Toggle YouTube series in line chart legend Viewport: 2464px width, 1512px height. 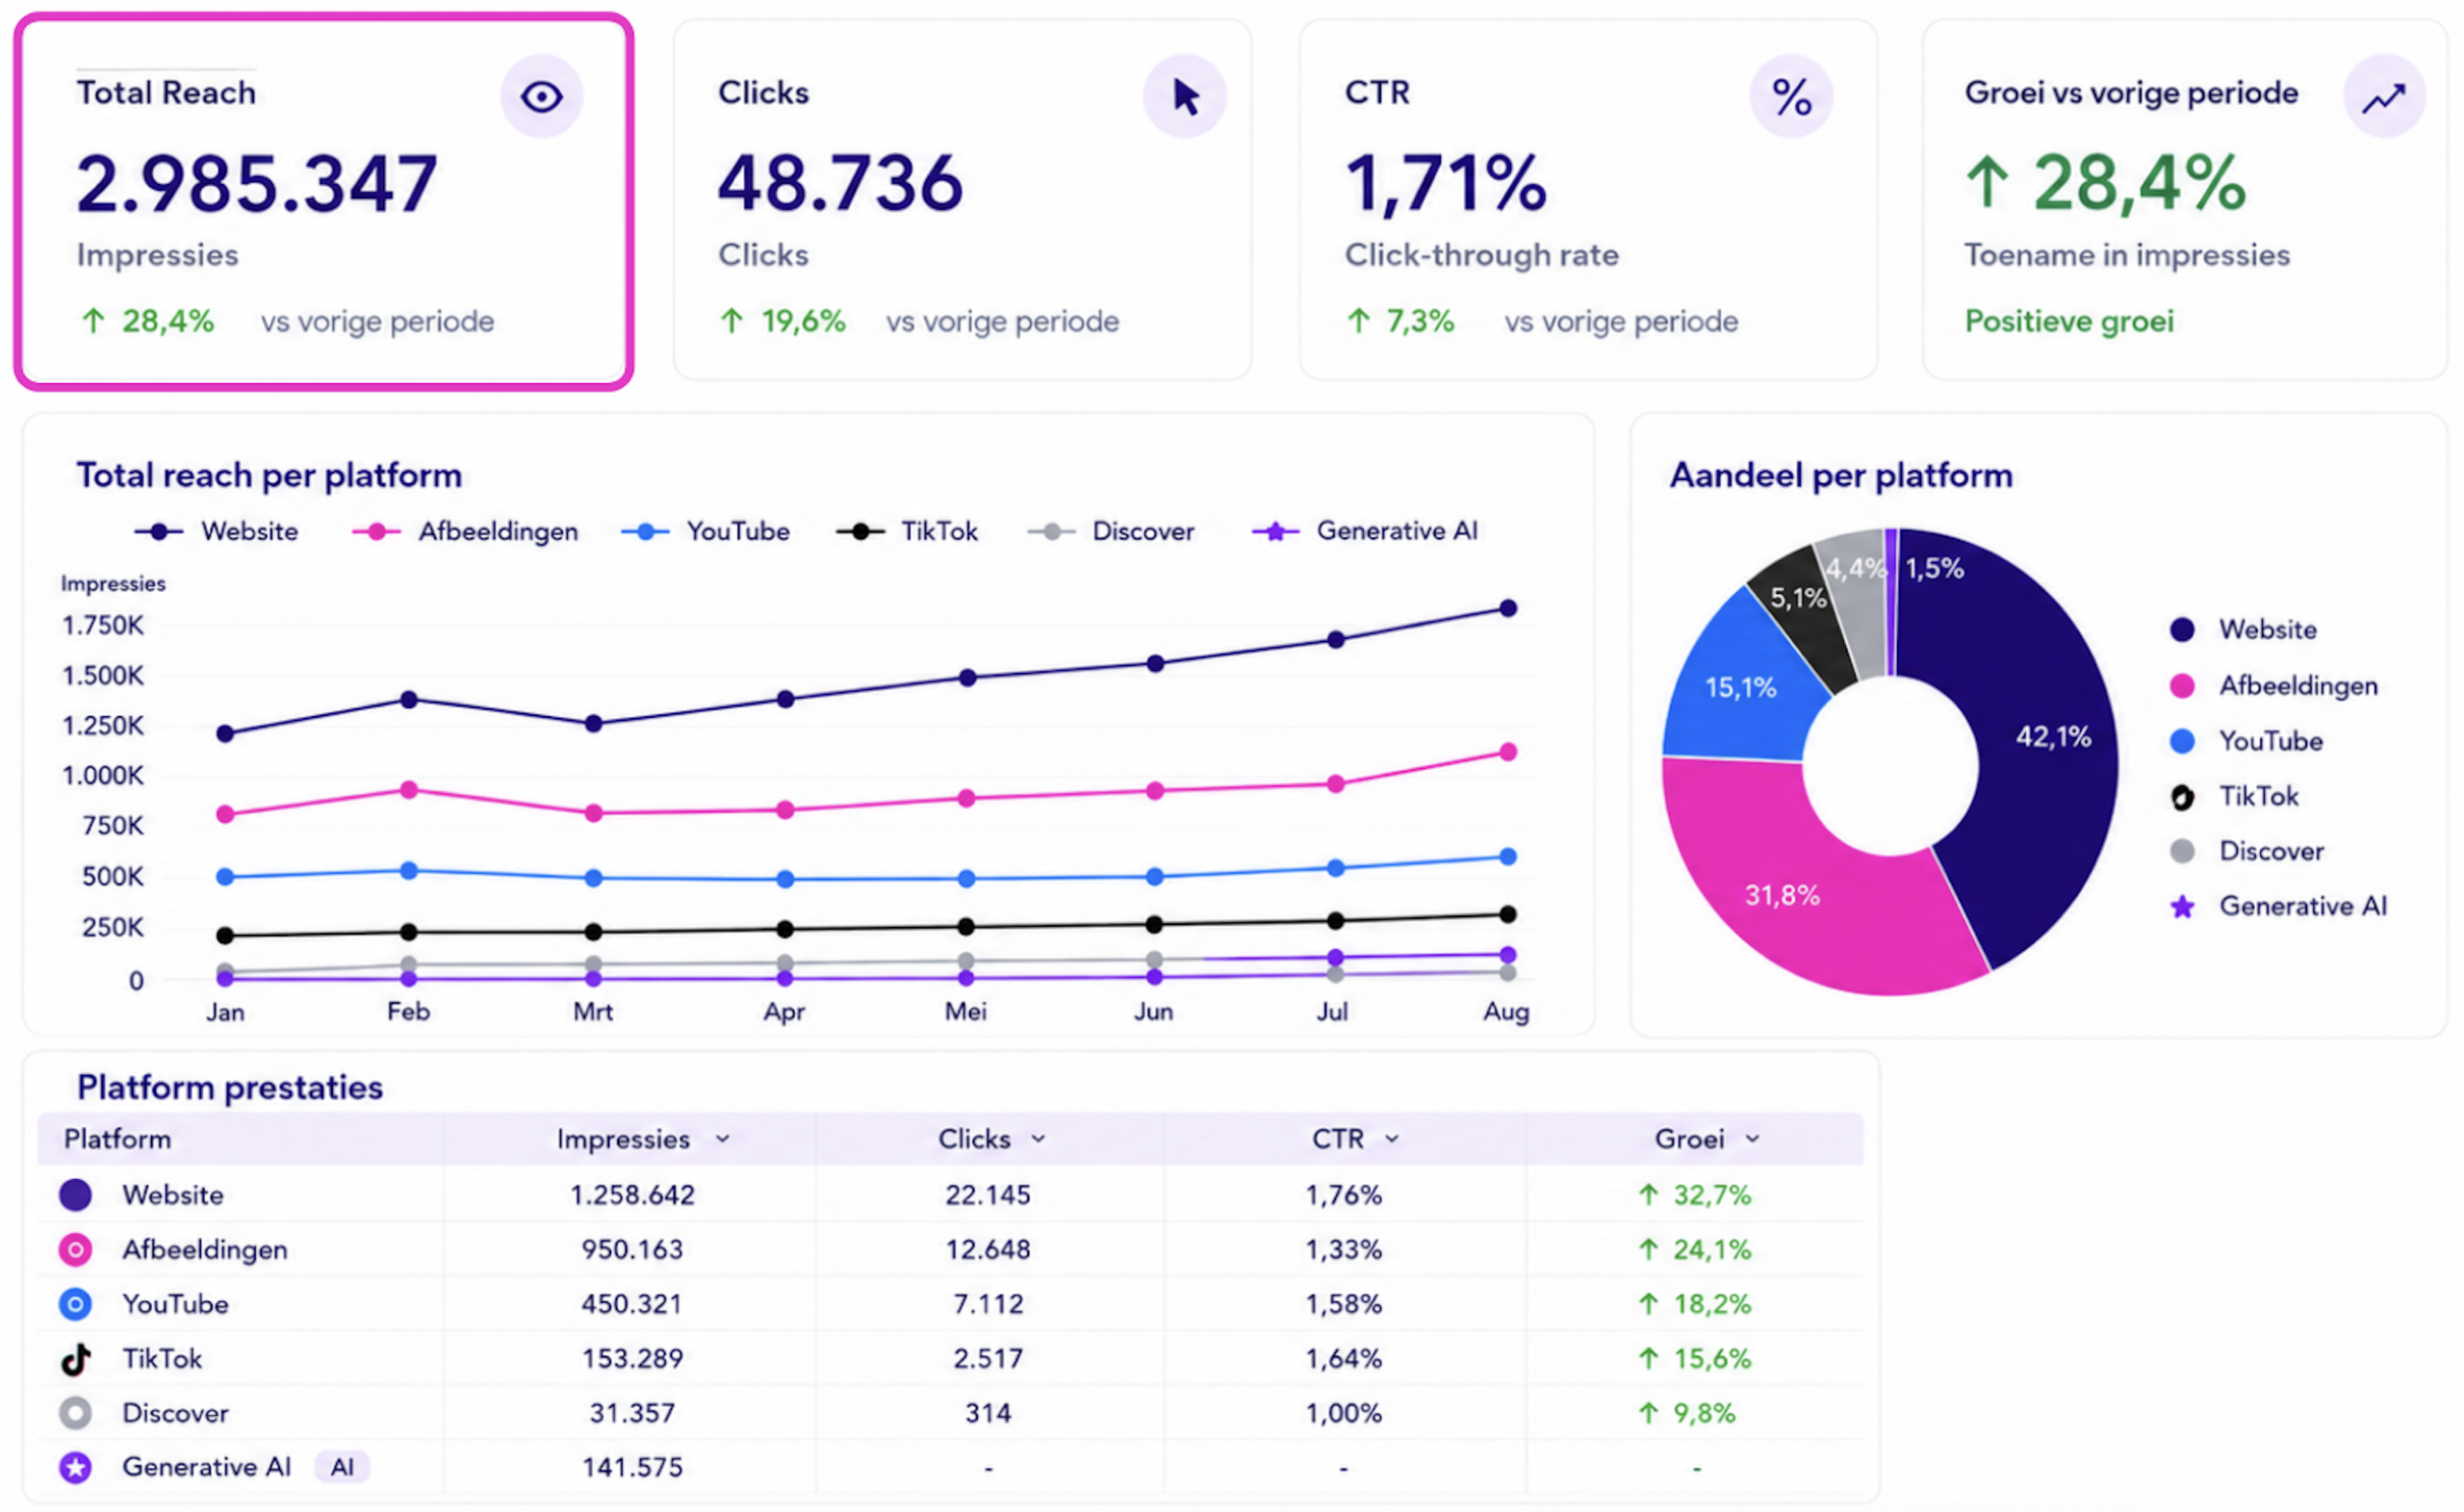[x=706, y=531]
